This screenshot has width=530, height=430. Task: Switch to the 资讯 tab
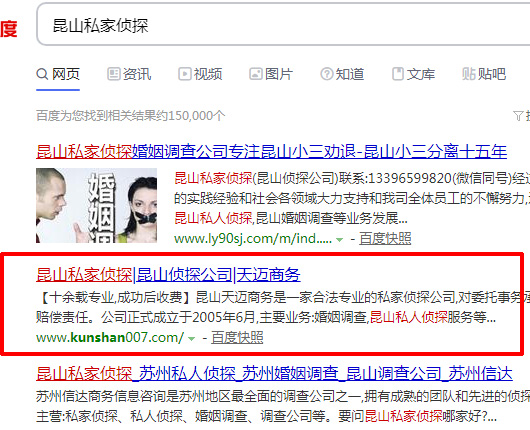coord(129,74)
